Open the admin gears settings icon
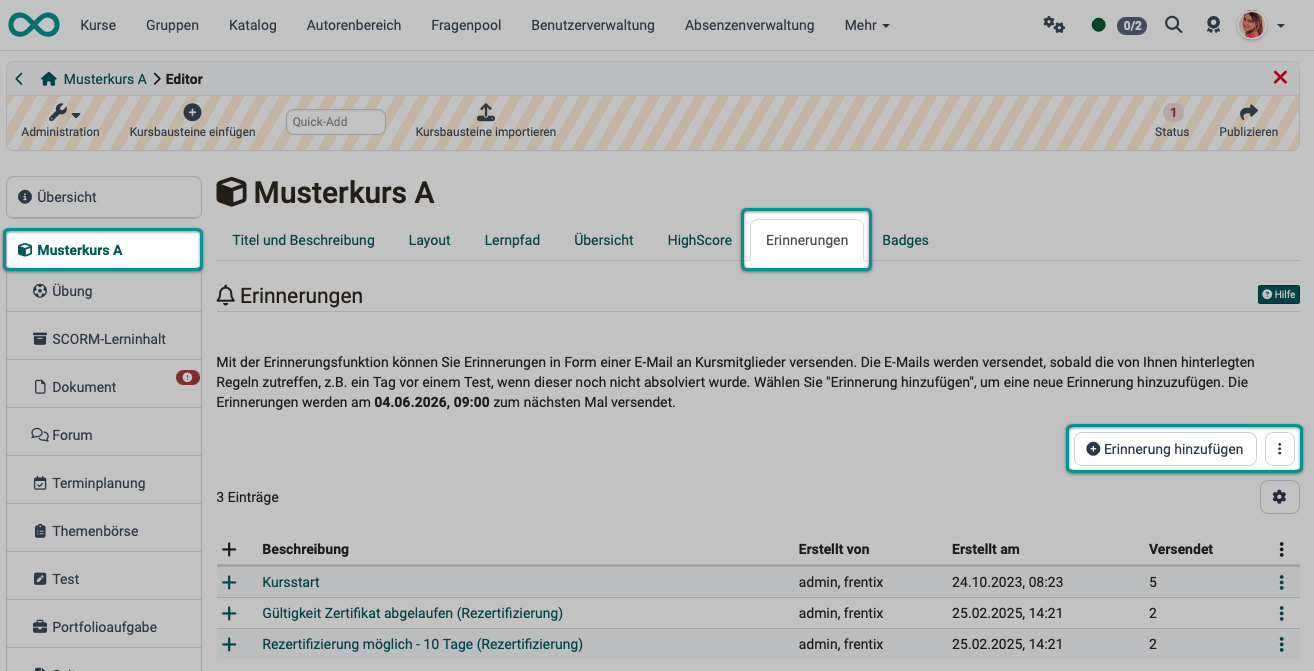Screen dimensions: 1314x671 (x=1054, y=25)
